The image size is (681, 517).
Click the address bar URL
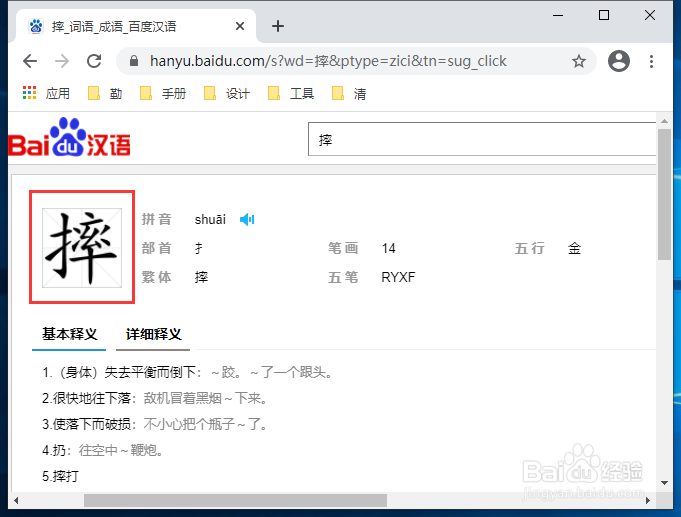328,61
